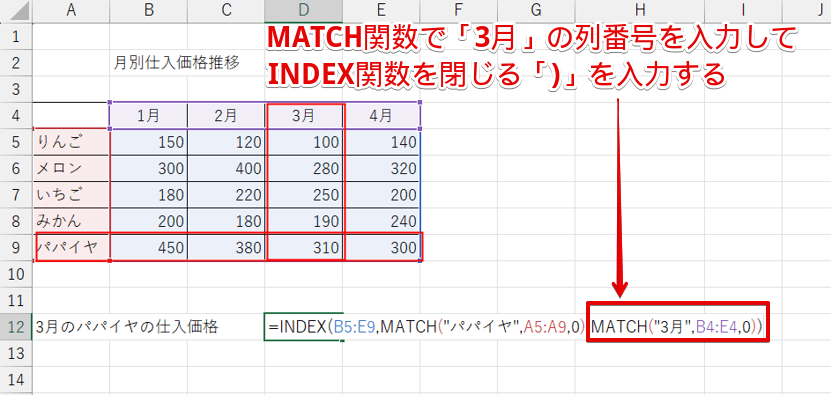The image size is (834, 403).
Task: Select column header F
Action: 459,11
